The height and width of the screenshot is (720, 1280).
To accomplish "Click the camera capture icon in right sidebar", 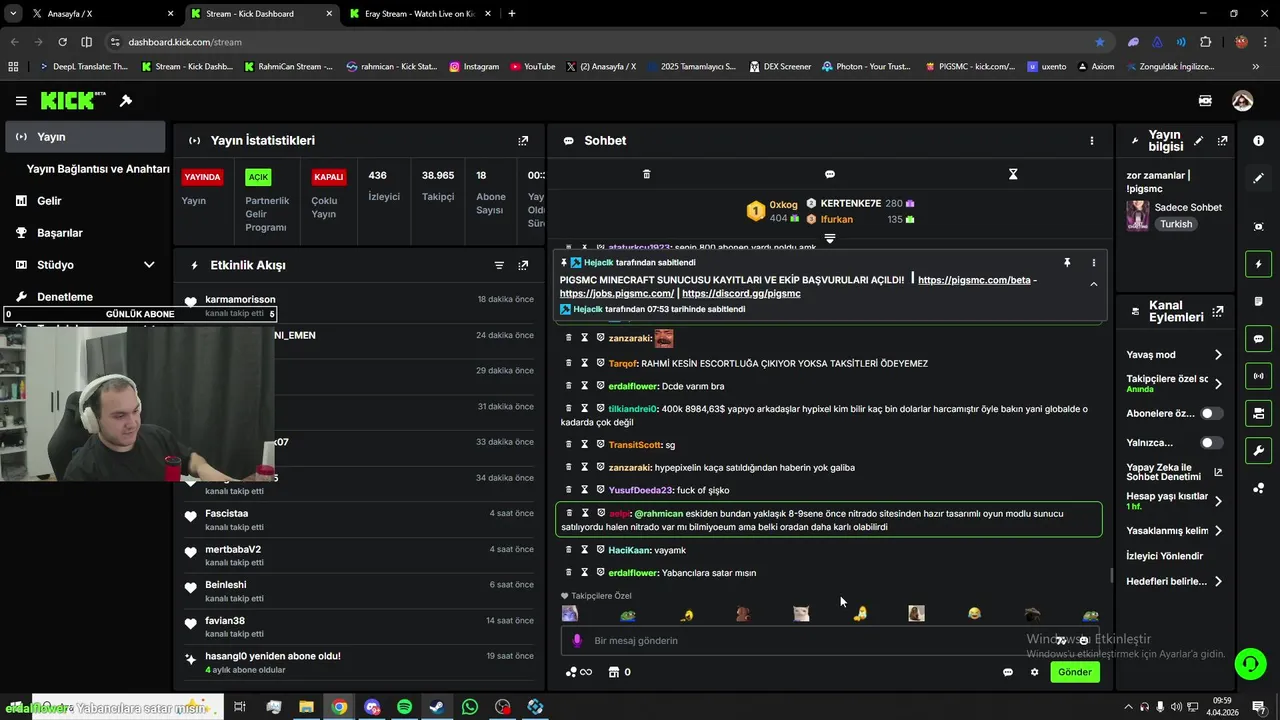I will click(x=1258, y=227).
